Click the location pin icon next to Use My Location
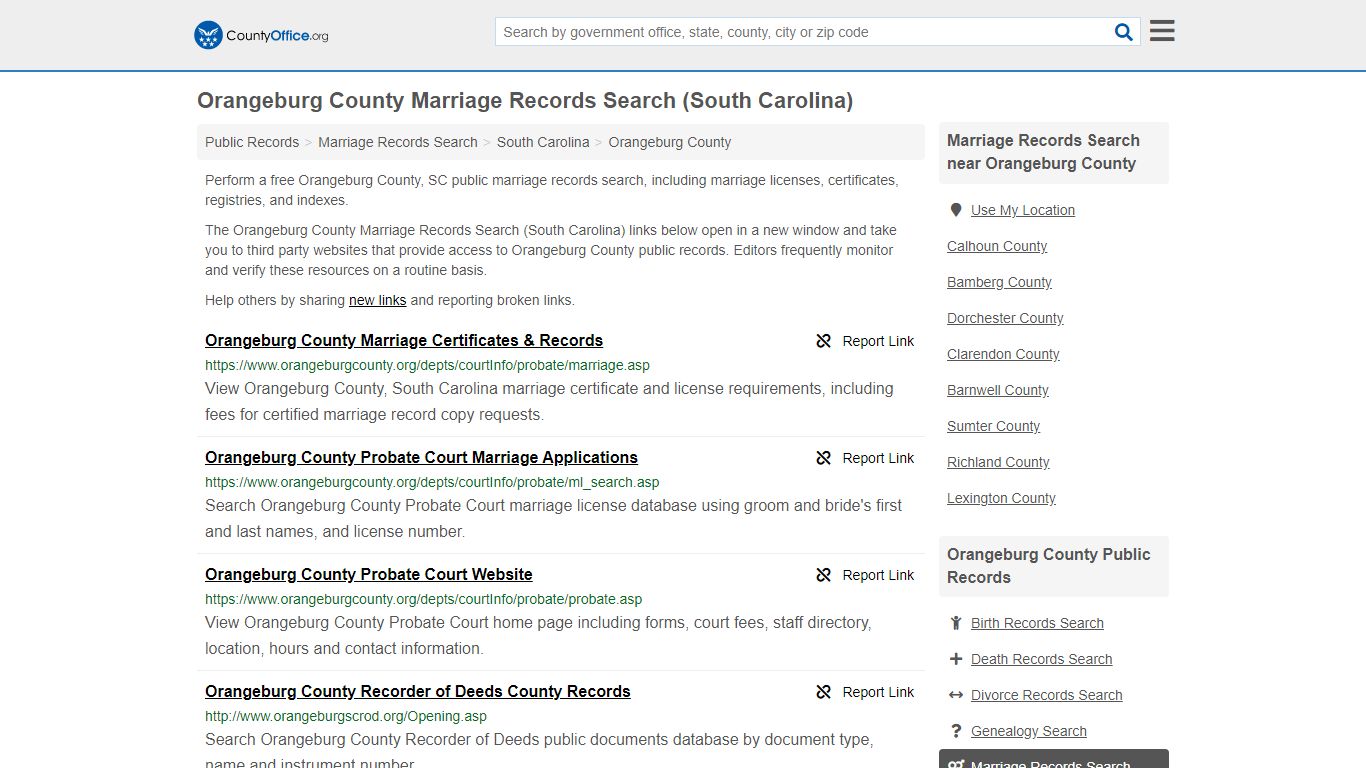 pos(956,210)
